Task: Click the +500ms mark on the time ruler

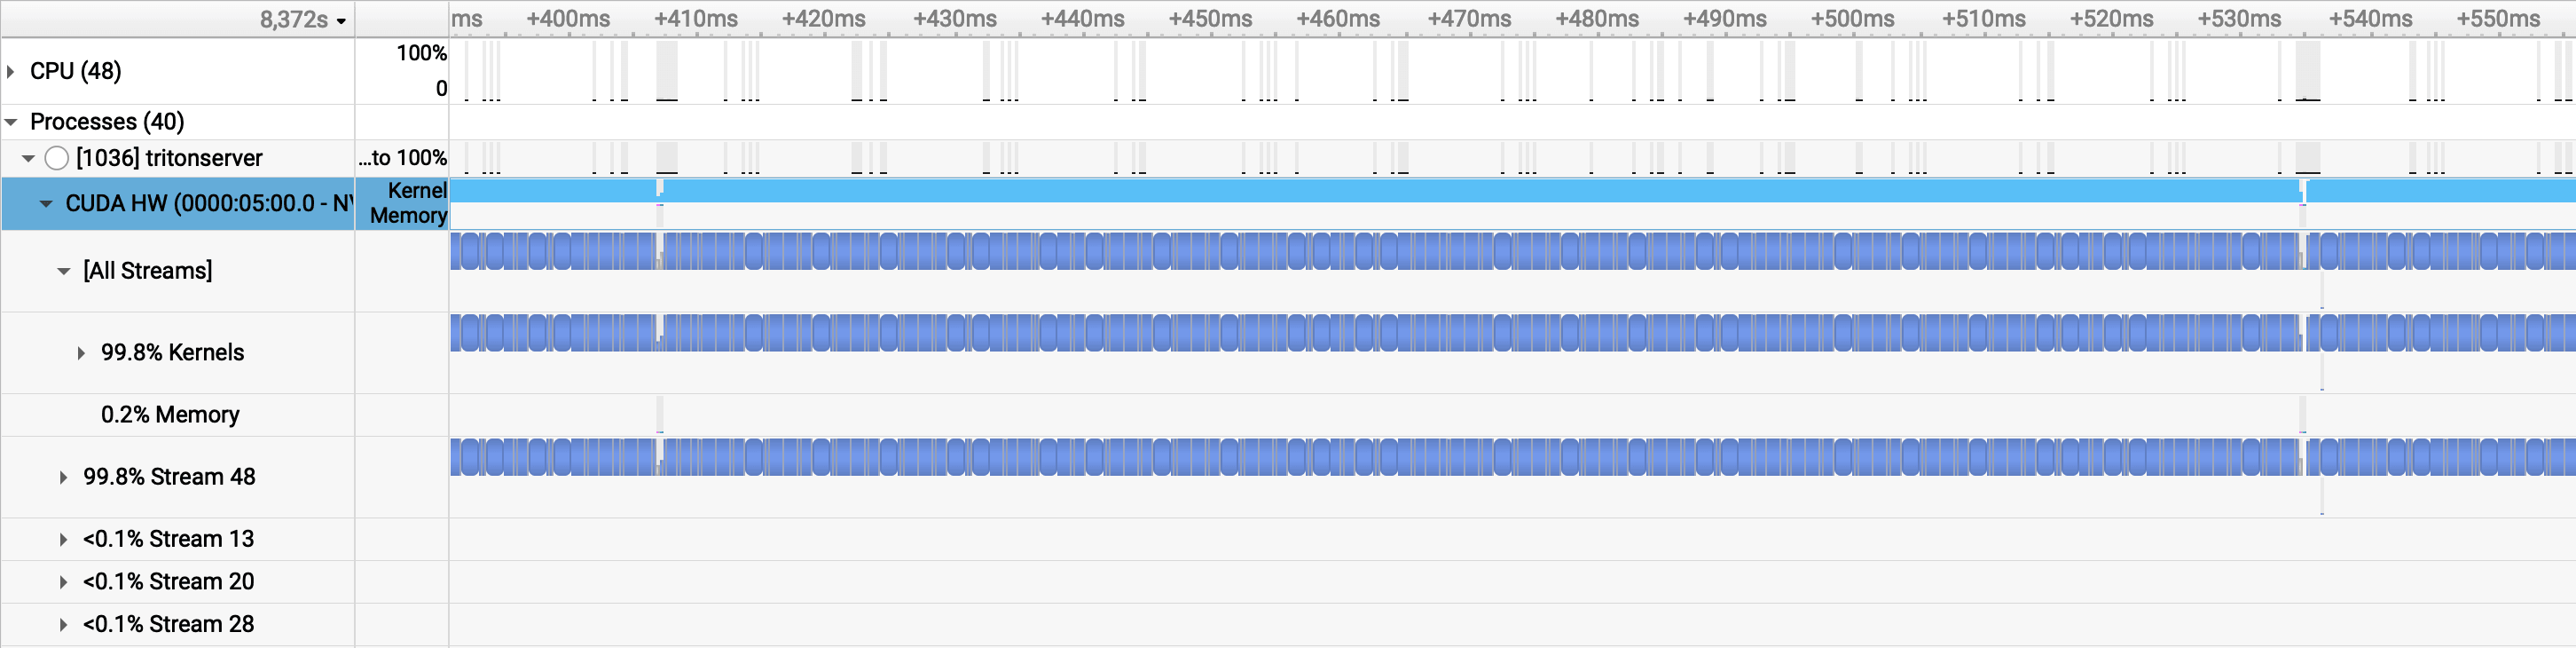Action: pyautogui.click(x=1852, y=19)
